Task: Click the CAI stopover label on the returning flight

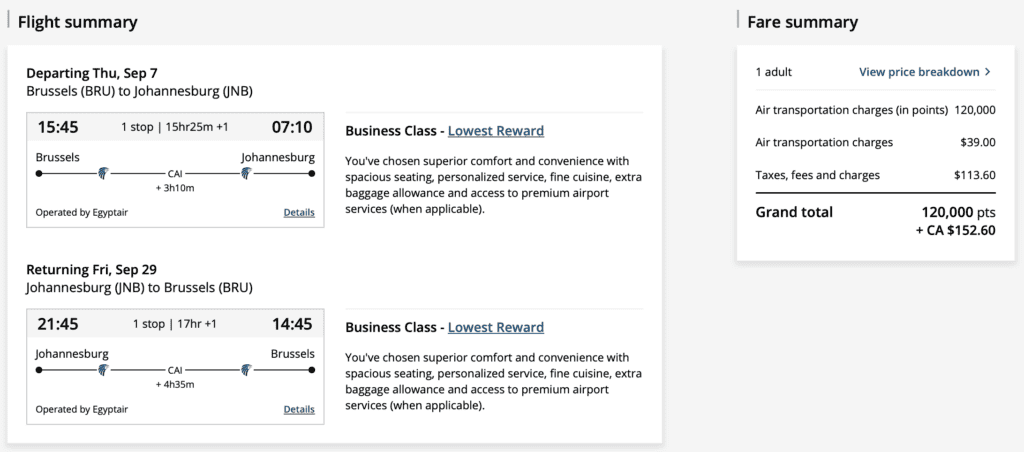Action: tap(175, 370)
